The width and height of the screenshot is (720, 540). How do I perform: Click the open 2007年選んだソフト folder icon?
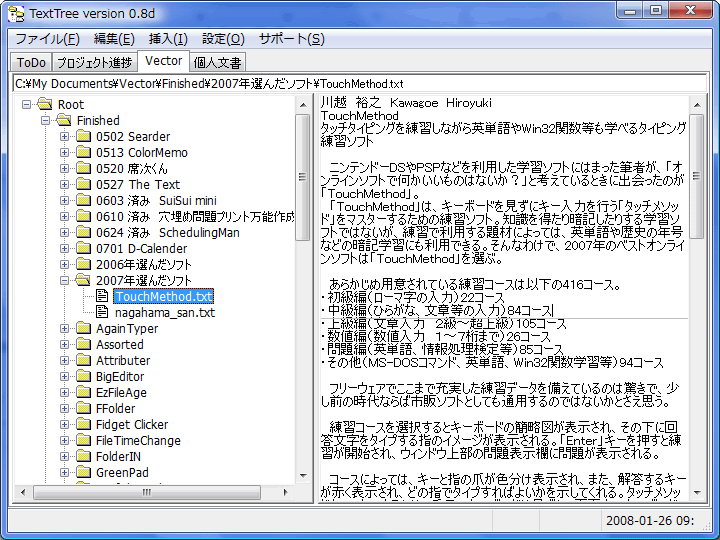click(x=83, y=280)
